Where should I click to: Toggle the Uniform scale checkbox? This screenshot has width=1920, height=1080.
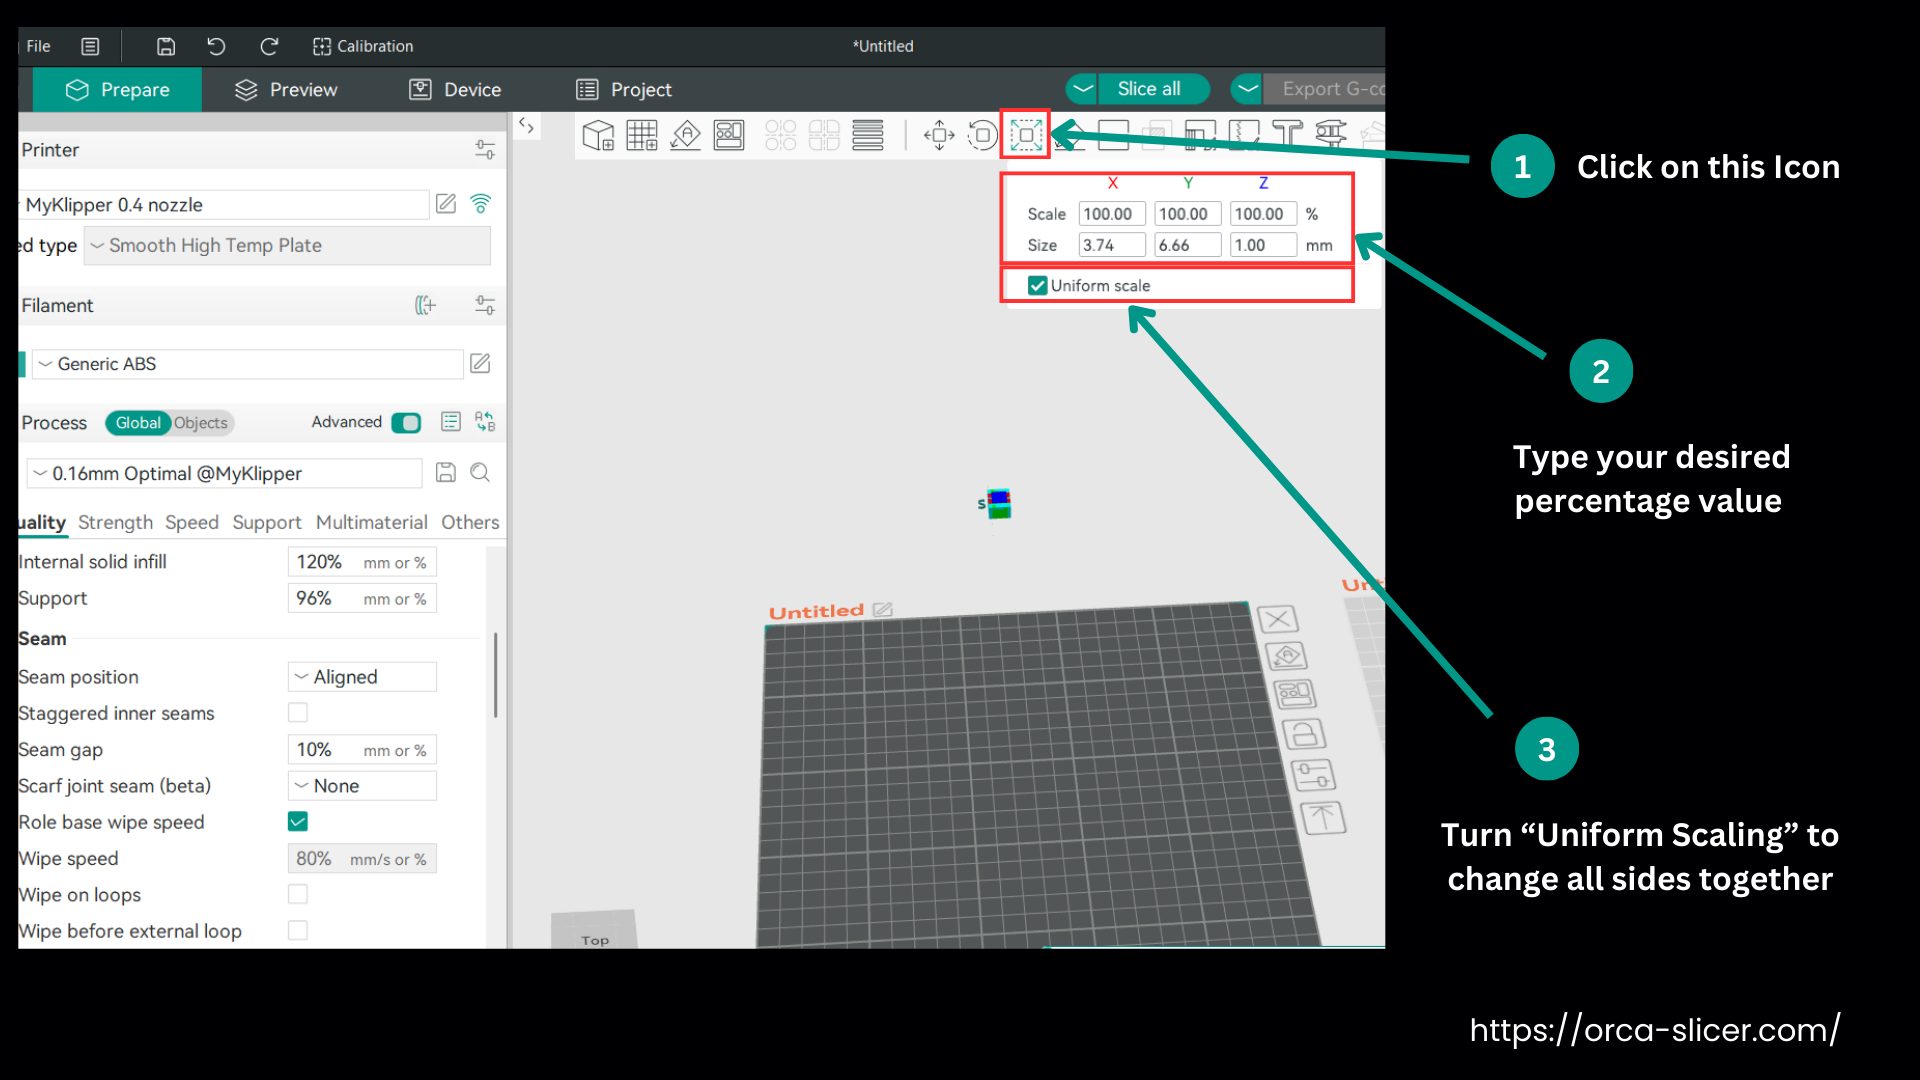pyautogui.click(x=1037, y=285)
